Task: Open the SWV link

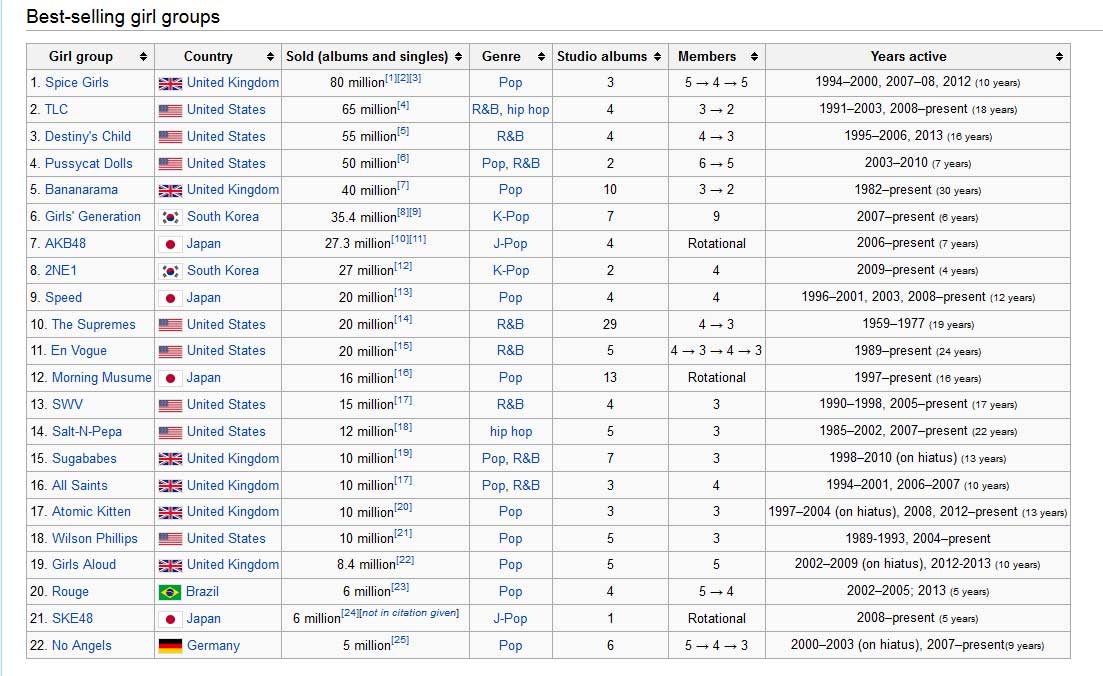Action: click(67, 404)
